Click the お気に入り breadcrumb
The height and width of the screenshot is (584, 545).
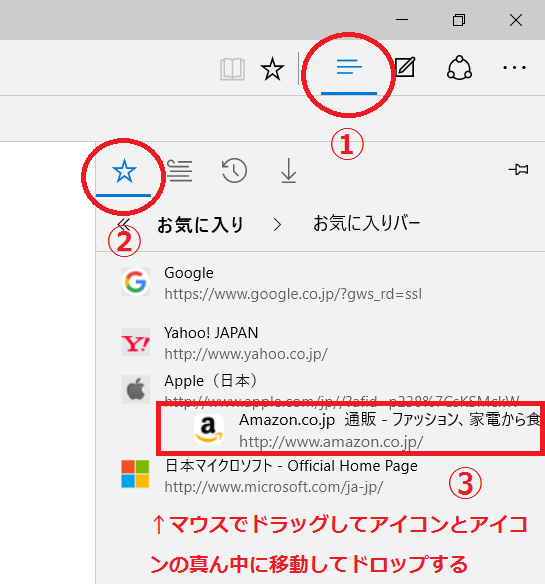click(x=200, y=225)
